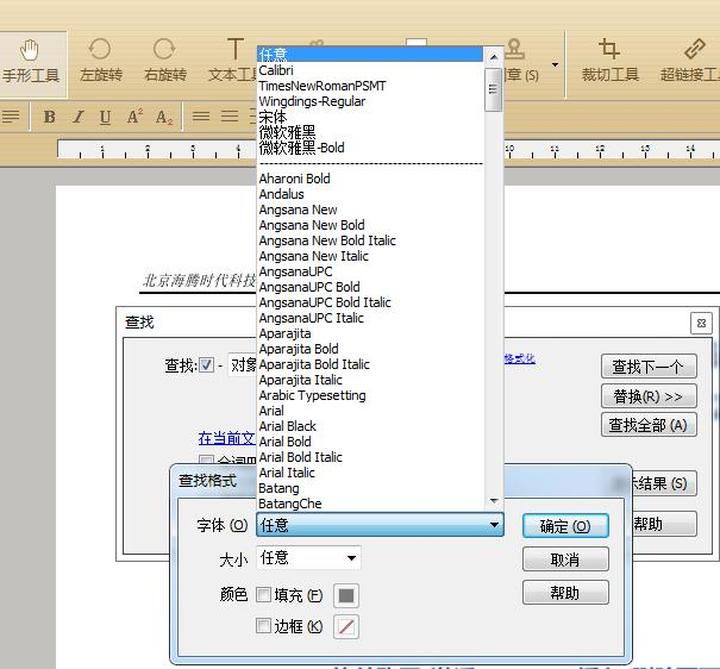The height and width of the screenshot is (669, 720).
Task: Click the font list scroll up arrow
Action: (x=494, y=57)
